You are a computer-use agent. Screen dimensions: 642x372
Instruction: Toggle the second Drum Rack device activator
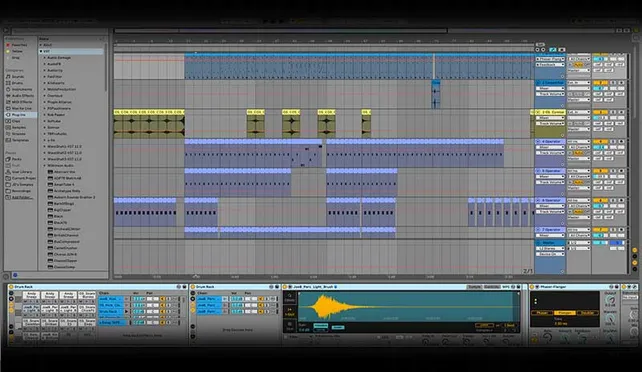(x=193, y=287)
